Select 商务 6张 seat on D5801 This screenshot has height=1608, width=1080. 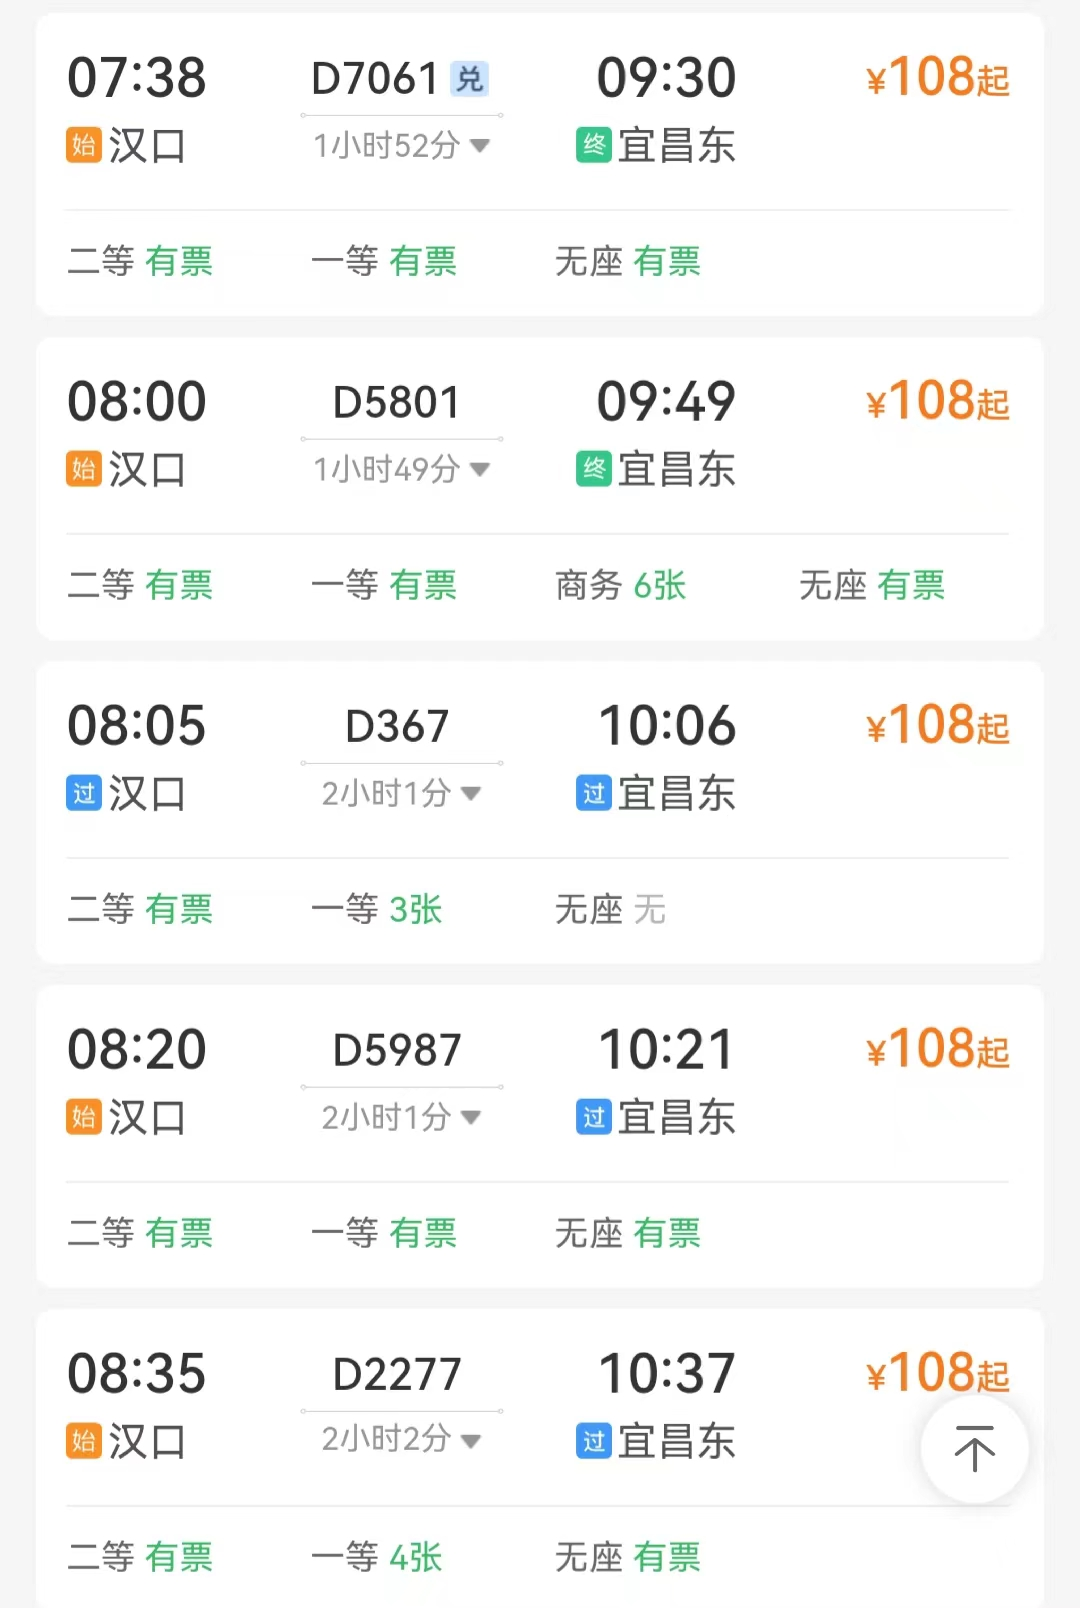pos(620,585)
